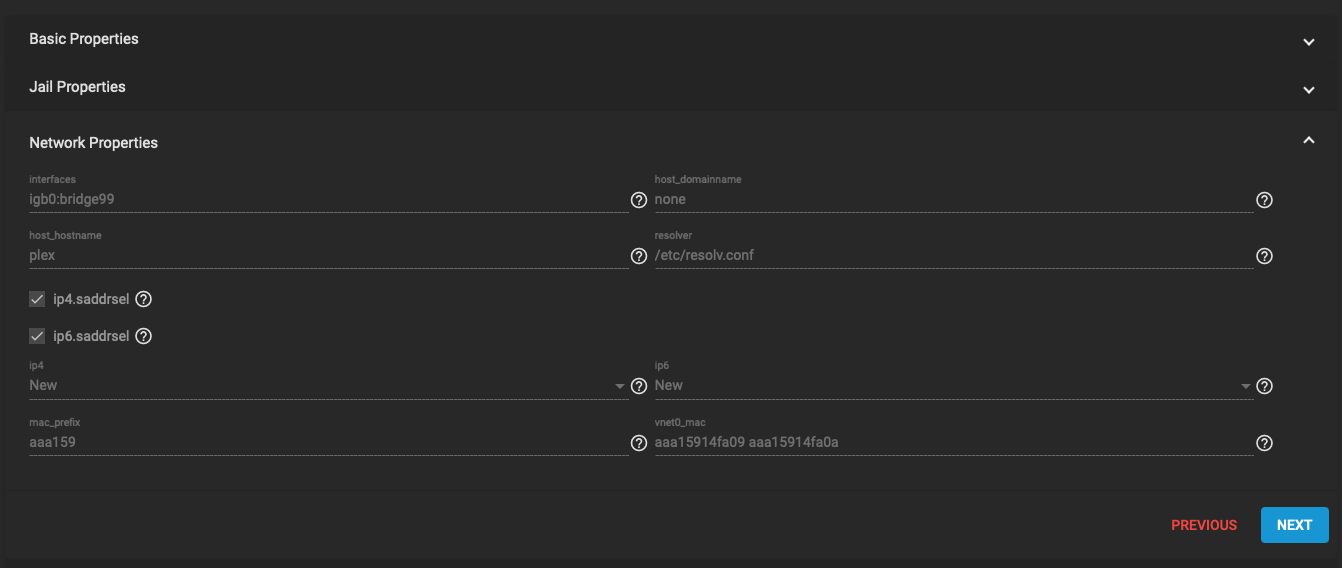Open help icon for interfaces field
The height and width of the screenshot is (568, 1342).
639,200
